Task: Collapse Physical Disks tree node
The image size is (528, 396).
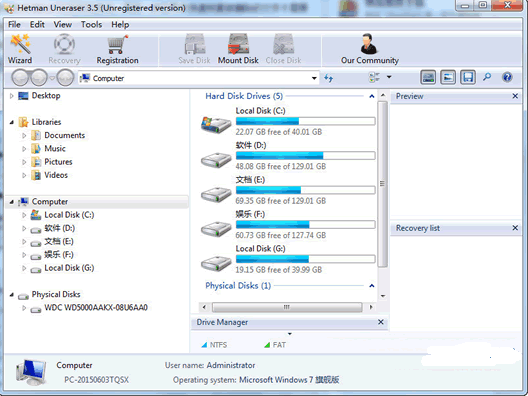Action: (x=12, y=295)
